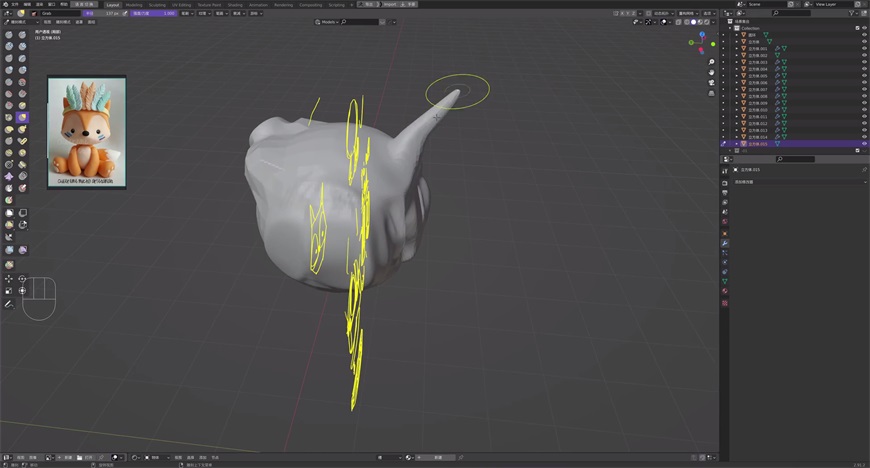870x468 pixels.
Task: Expand the 立方体.014 outliner row
Action: pyautogui.click(x=737, y=137)
